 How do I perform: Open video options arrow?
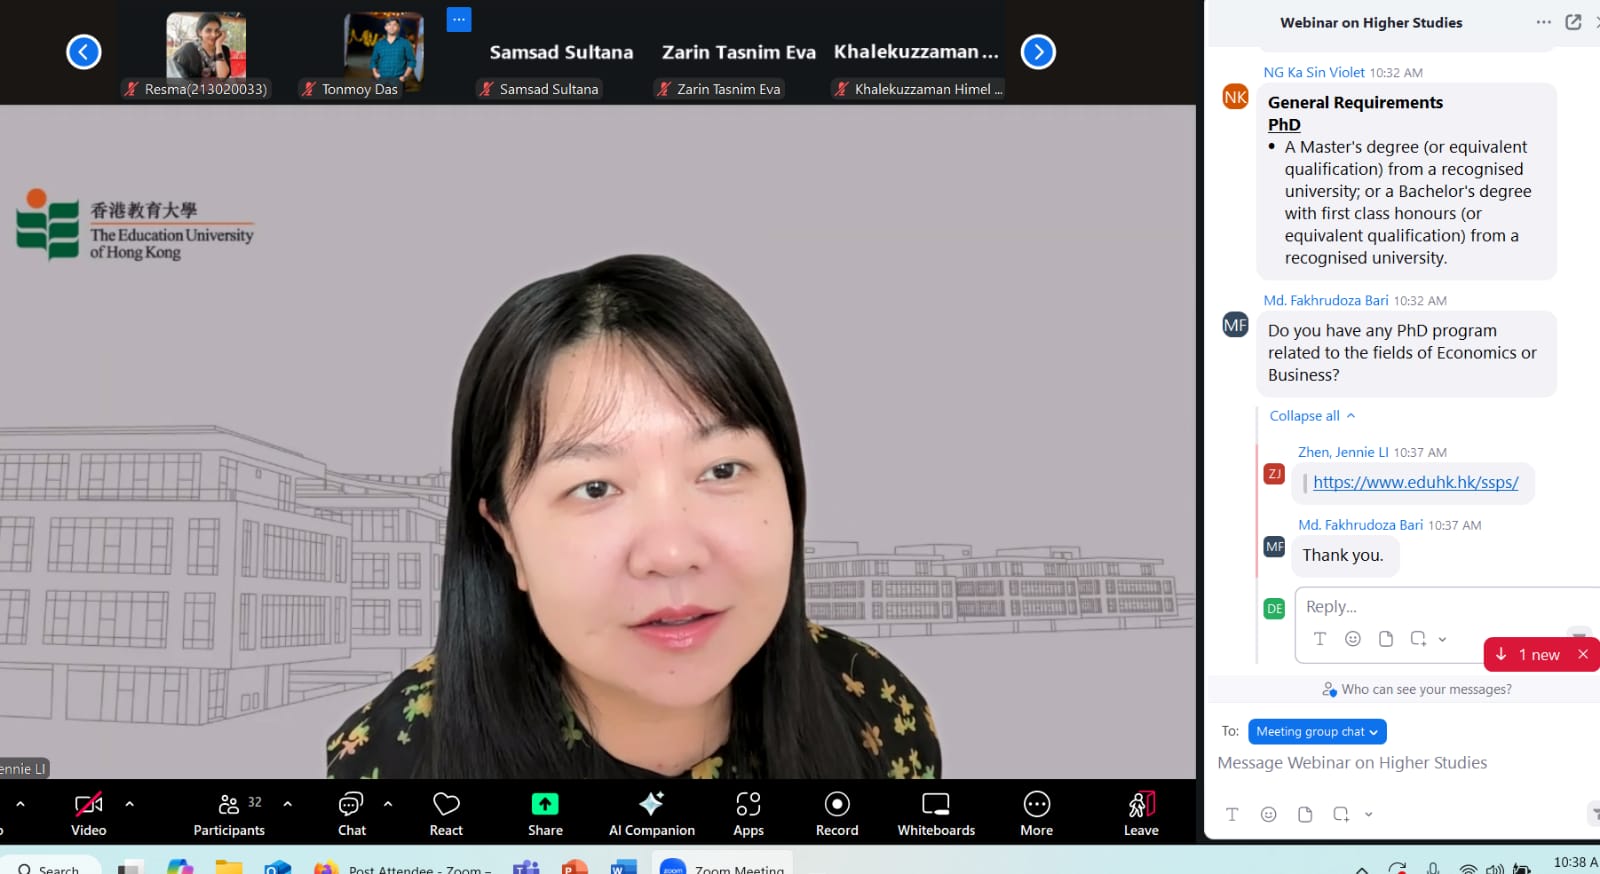coord(129,804)
